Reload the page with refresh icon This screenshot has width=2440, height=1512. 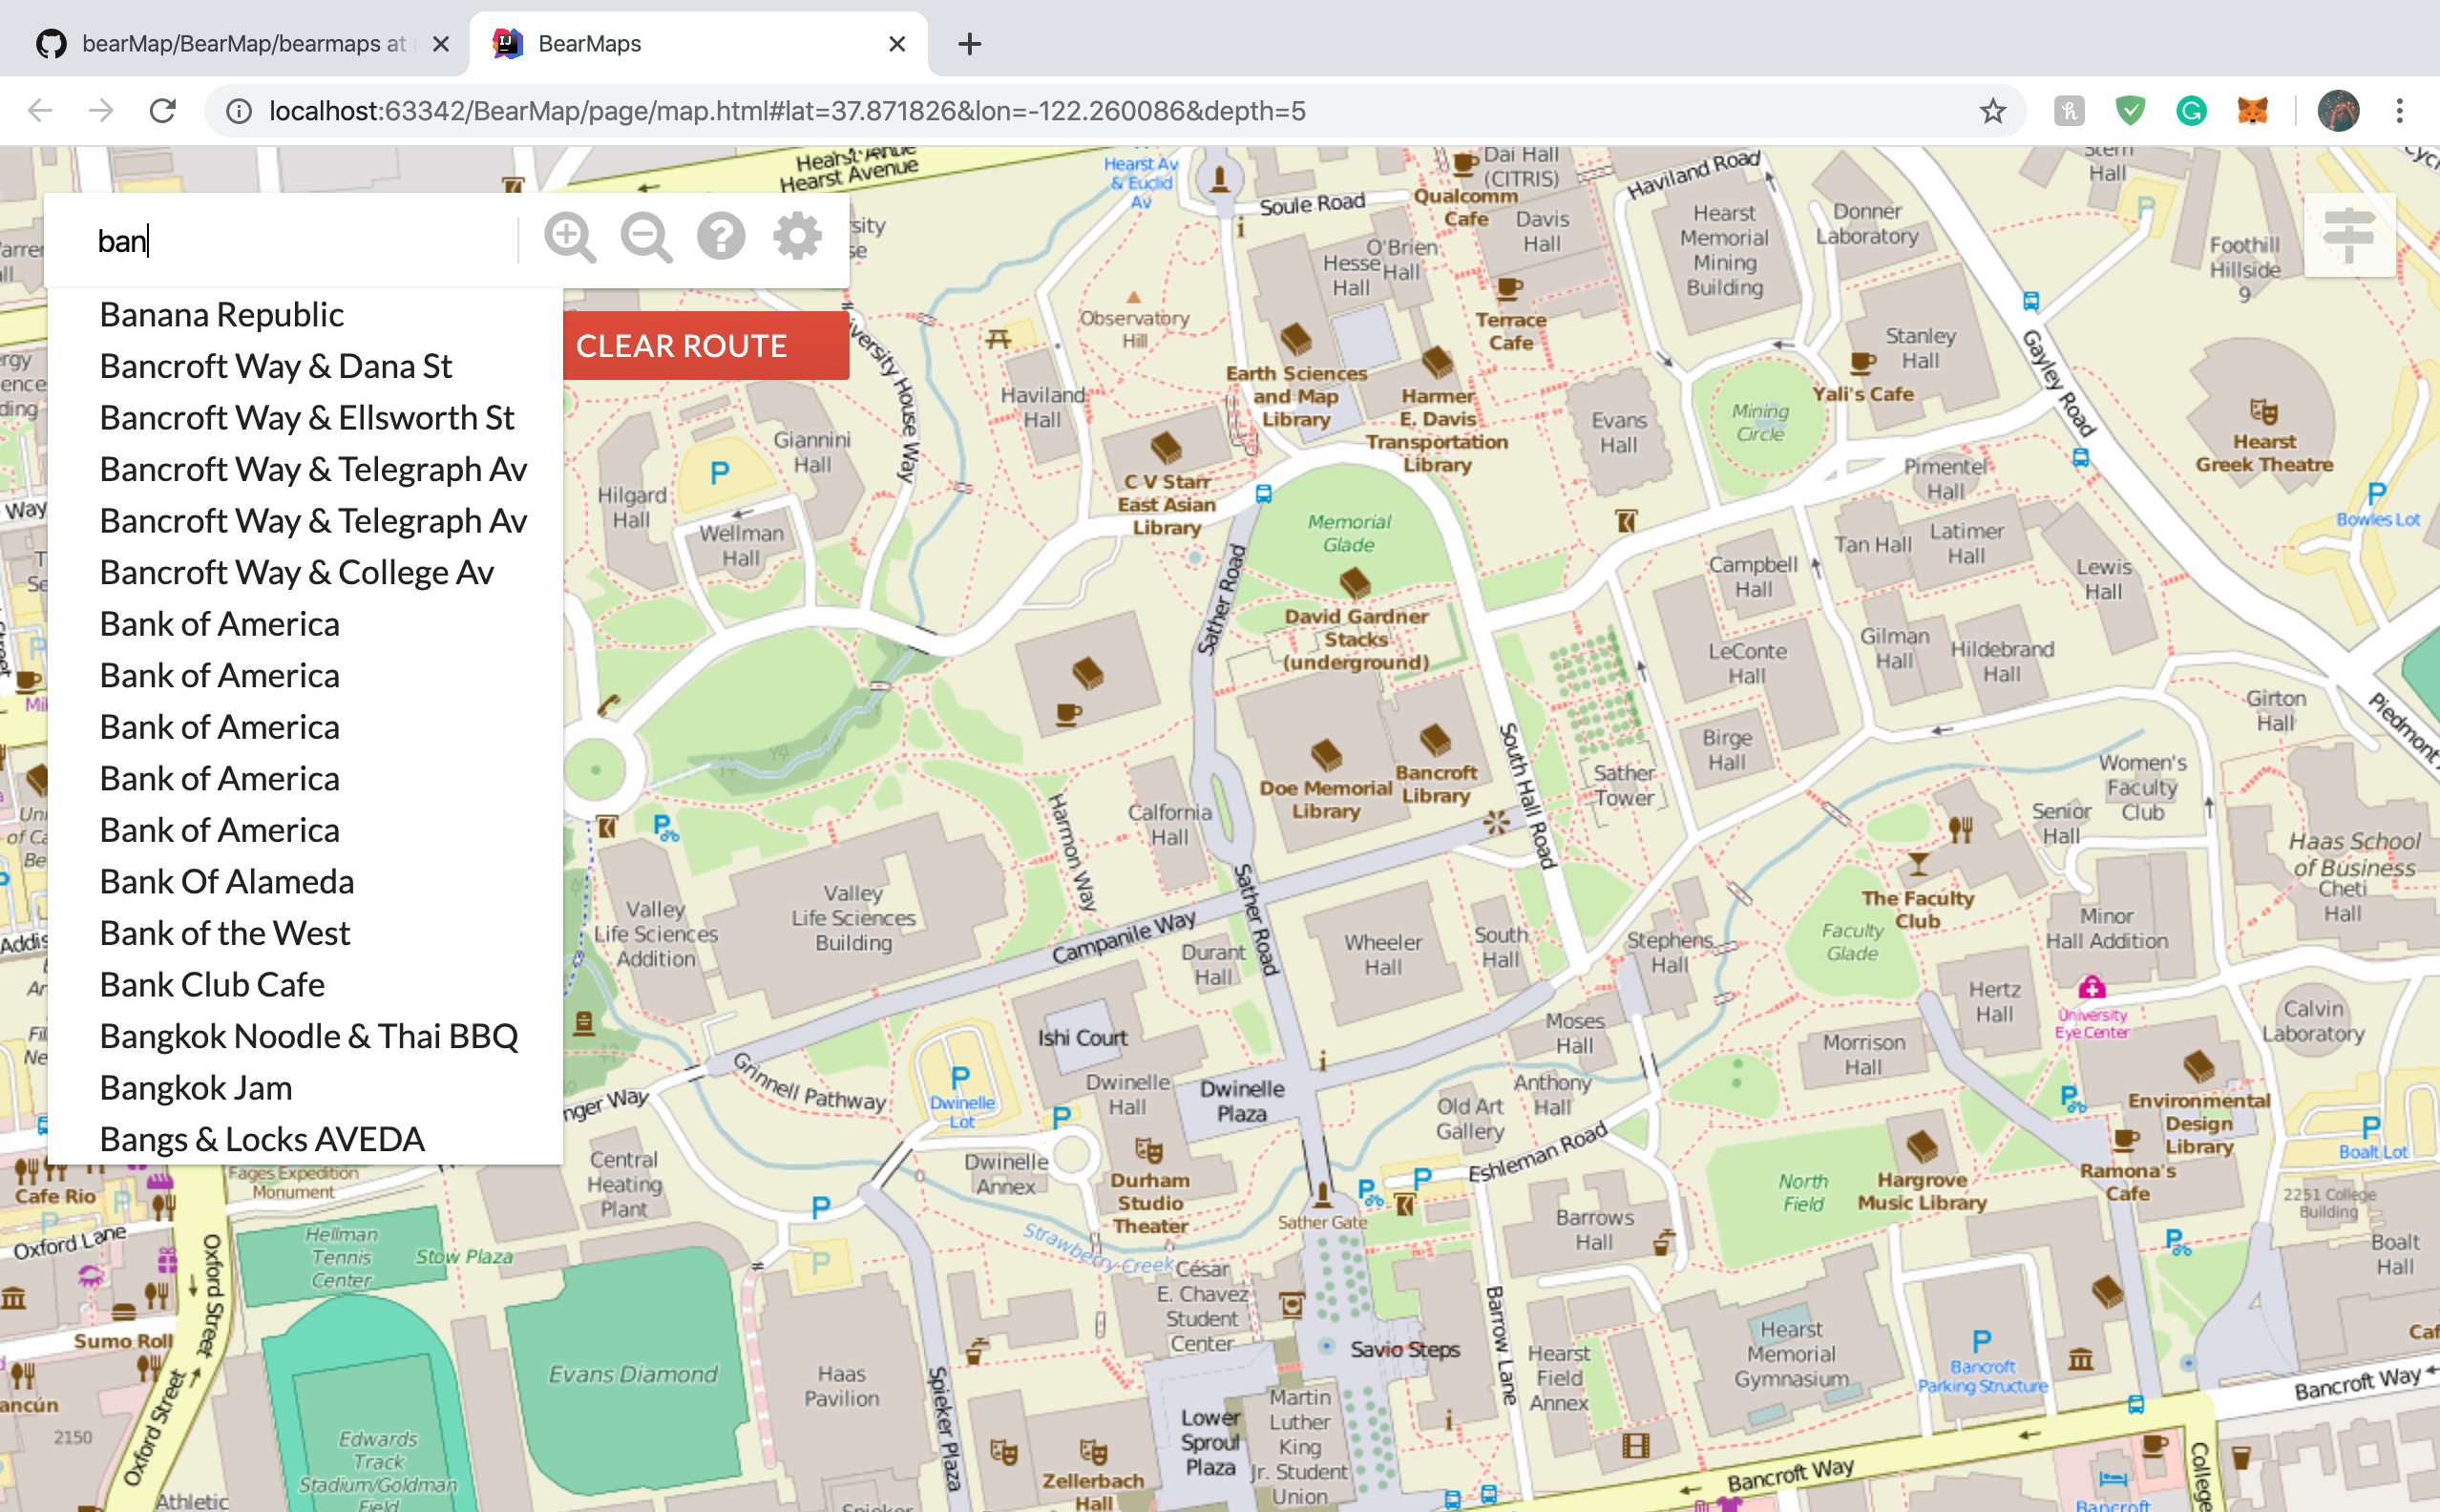(x=163, y=110)
